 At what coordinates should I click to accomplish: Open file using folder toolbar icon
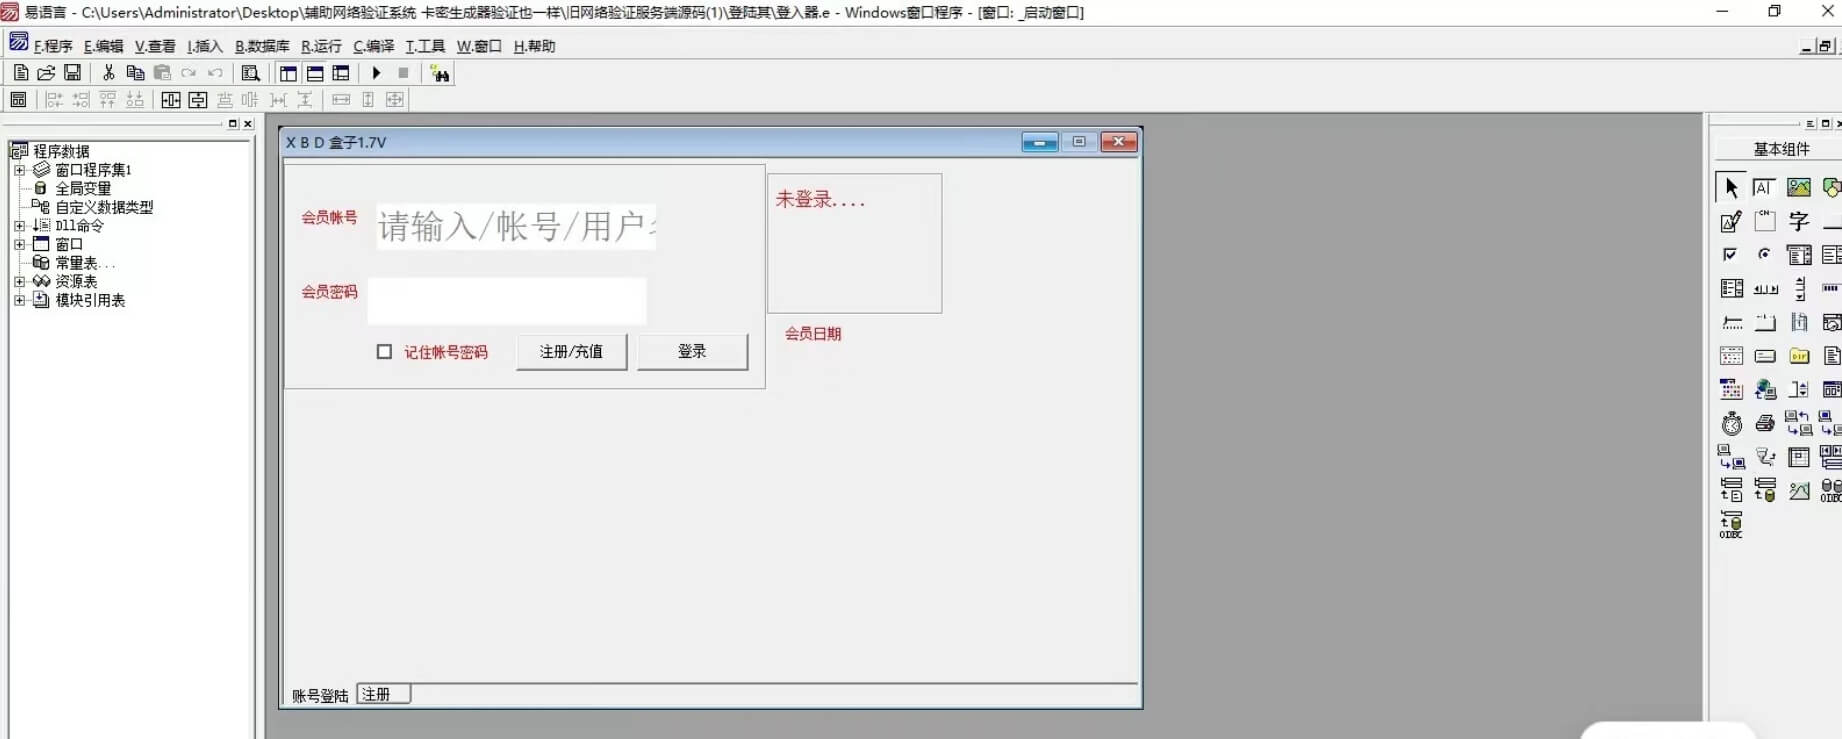tap(46, 73)
